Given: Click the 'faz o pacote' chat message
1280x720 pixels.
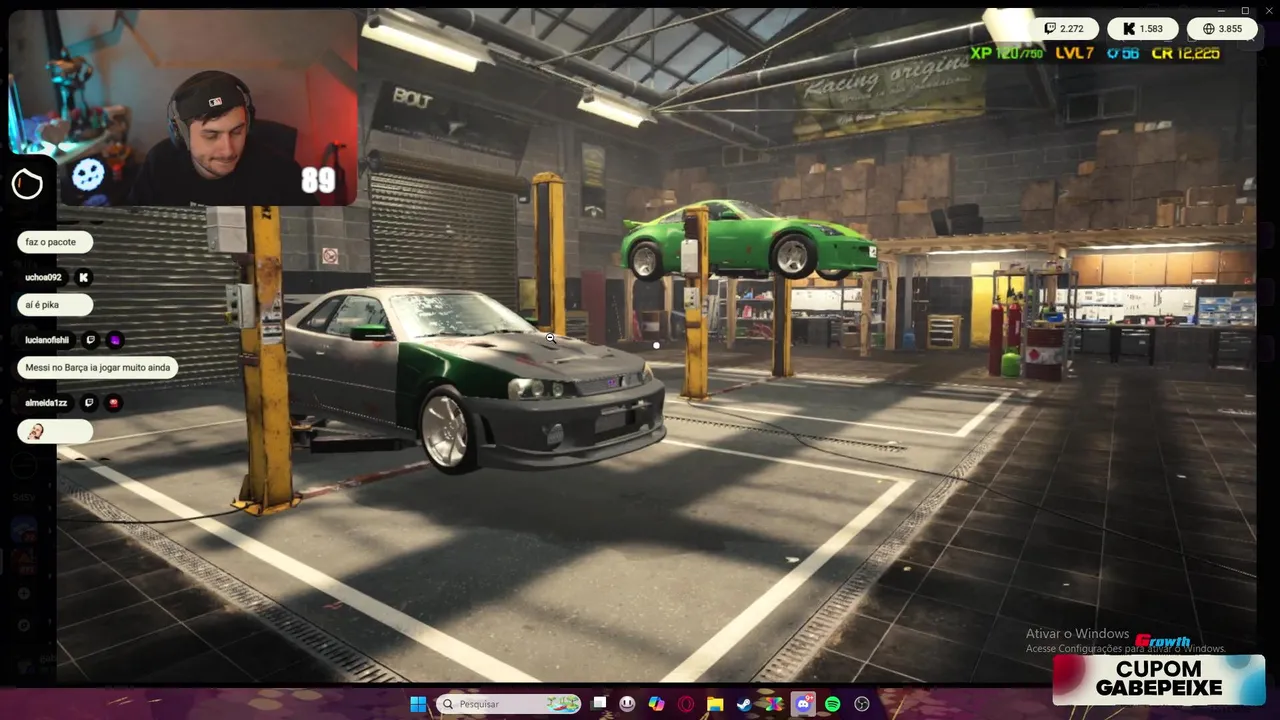Looking at the screenshot, I should [x=54, y=242].
